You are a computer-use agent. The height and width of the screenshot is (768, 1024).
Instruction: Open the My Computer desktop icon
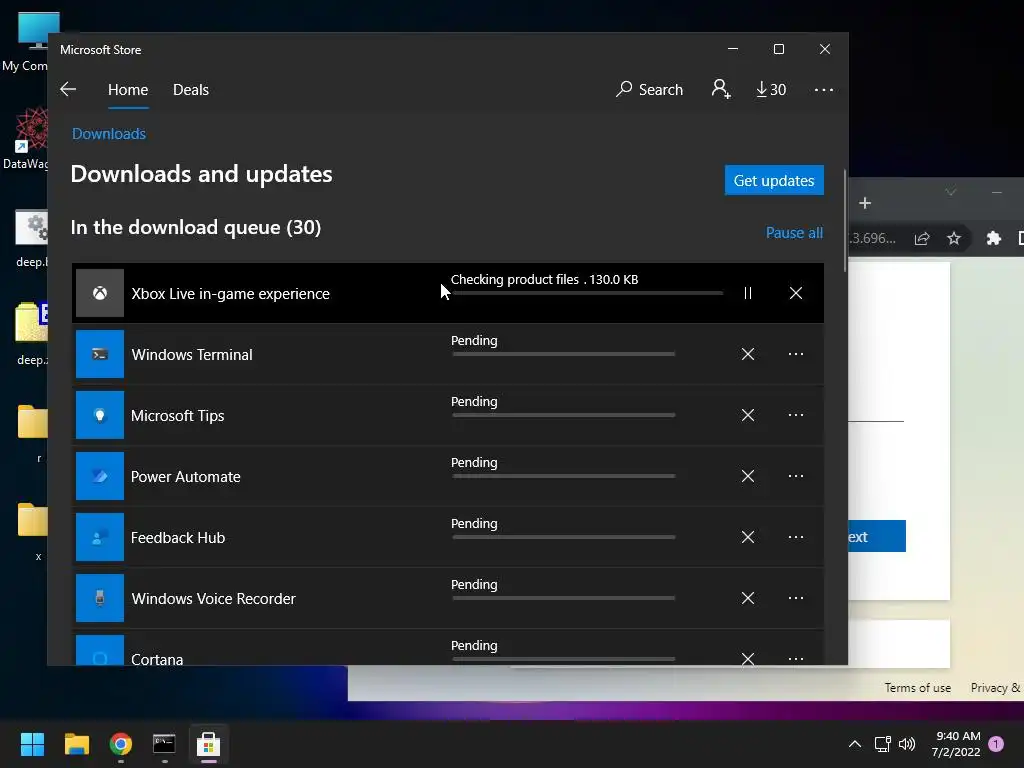click(x=31, y=42)
